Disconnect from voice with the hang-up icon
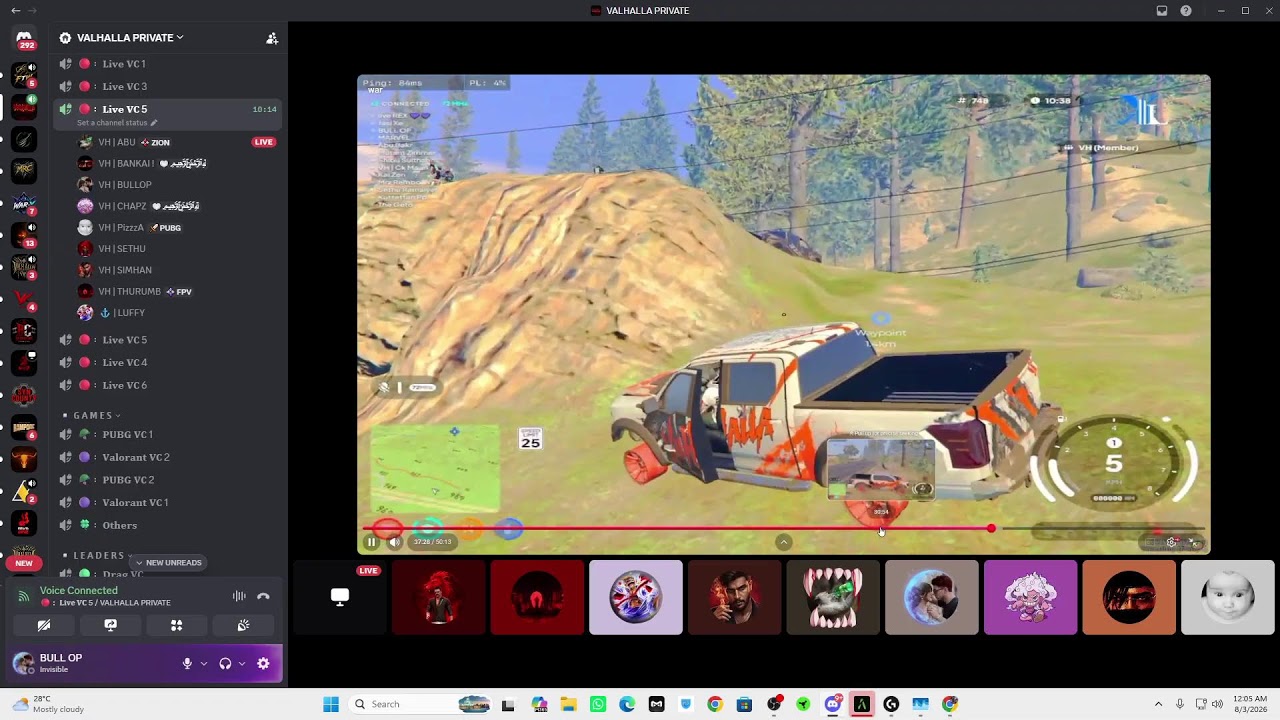Image resolution: width=1280 pixels, height=720 pixels. 263,596
